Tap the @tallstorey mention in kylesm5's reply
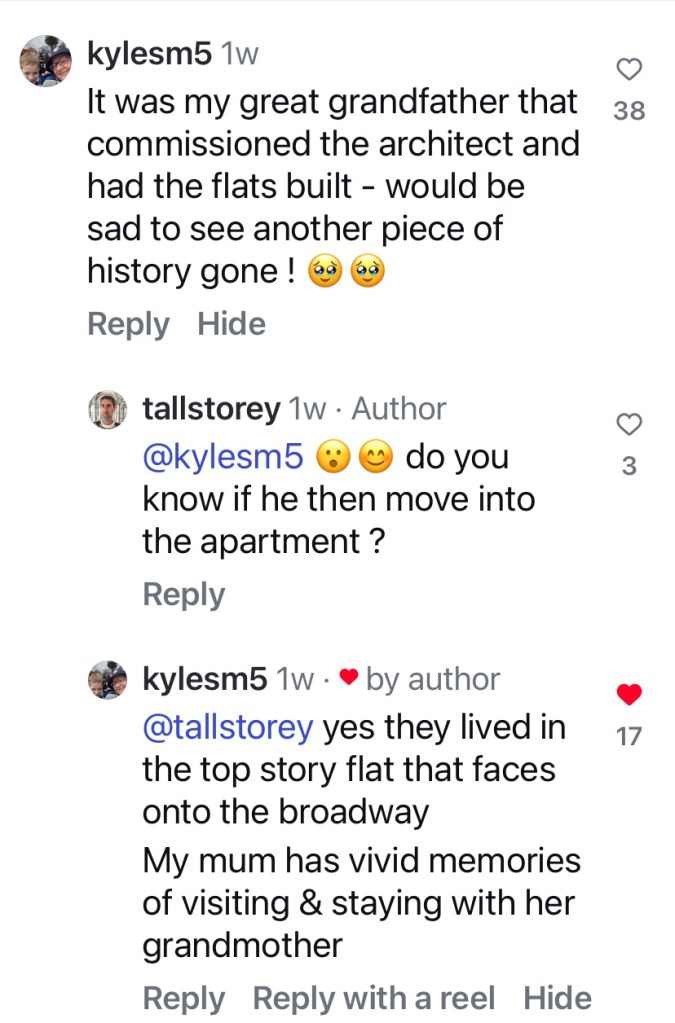The height and width of the screenshot is (1023, 675). [x=228, y=728]
